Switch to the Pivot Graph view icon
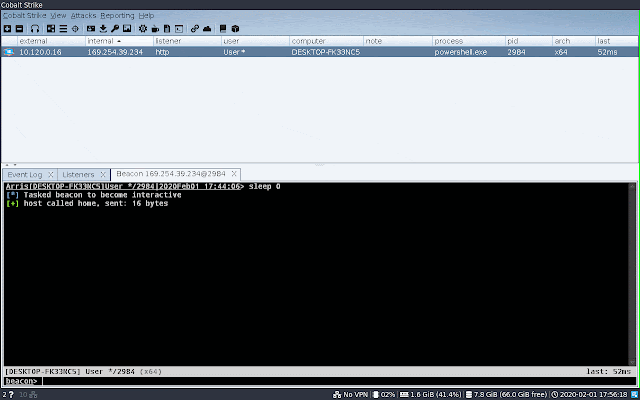Viewport: 640px width, 400px height. pos(51,29)
